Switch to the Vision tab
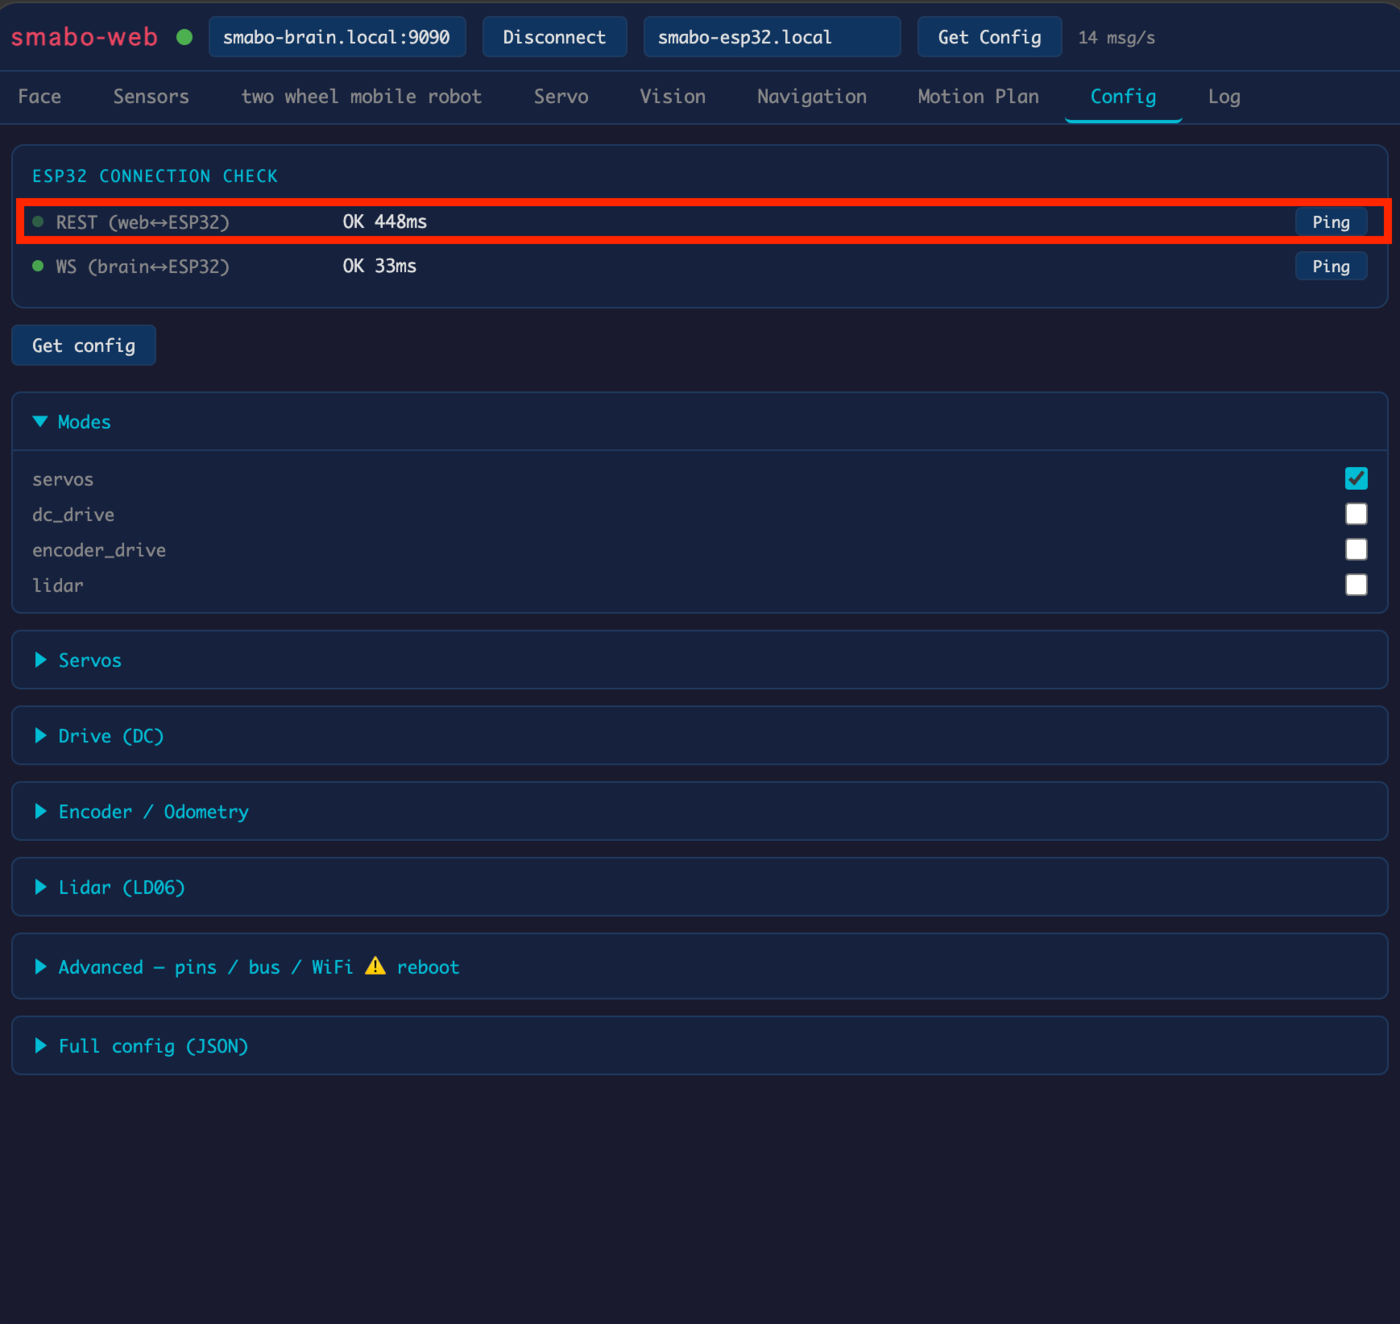Viewport: 1400px width, 1324px height. coord(673,97)
